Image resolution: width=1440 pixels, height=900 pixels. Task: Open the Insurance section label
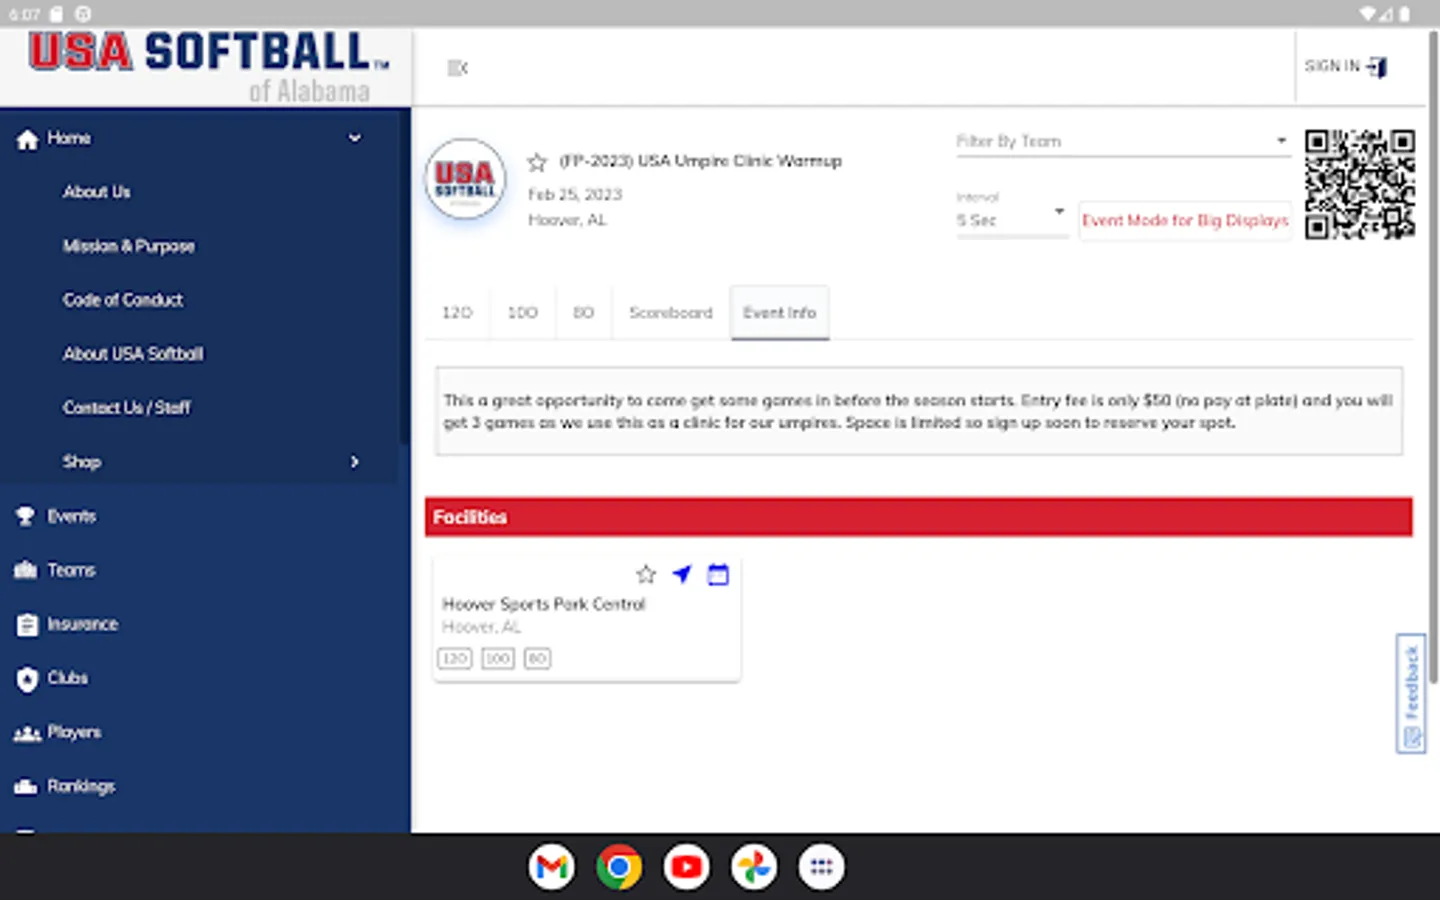[x=83, y=624]
